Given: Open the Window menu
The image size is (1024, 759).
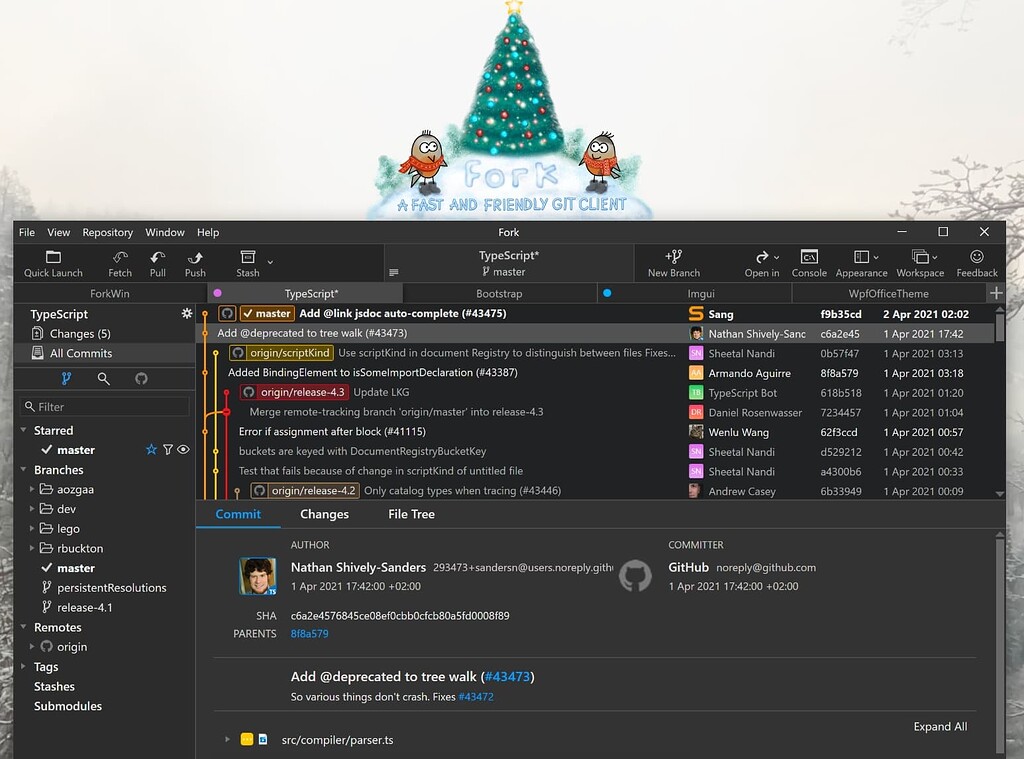Looking at the screenshot, I should coord(165,232).
